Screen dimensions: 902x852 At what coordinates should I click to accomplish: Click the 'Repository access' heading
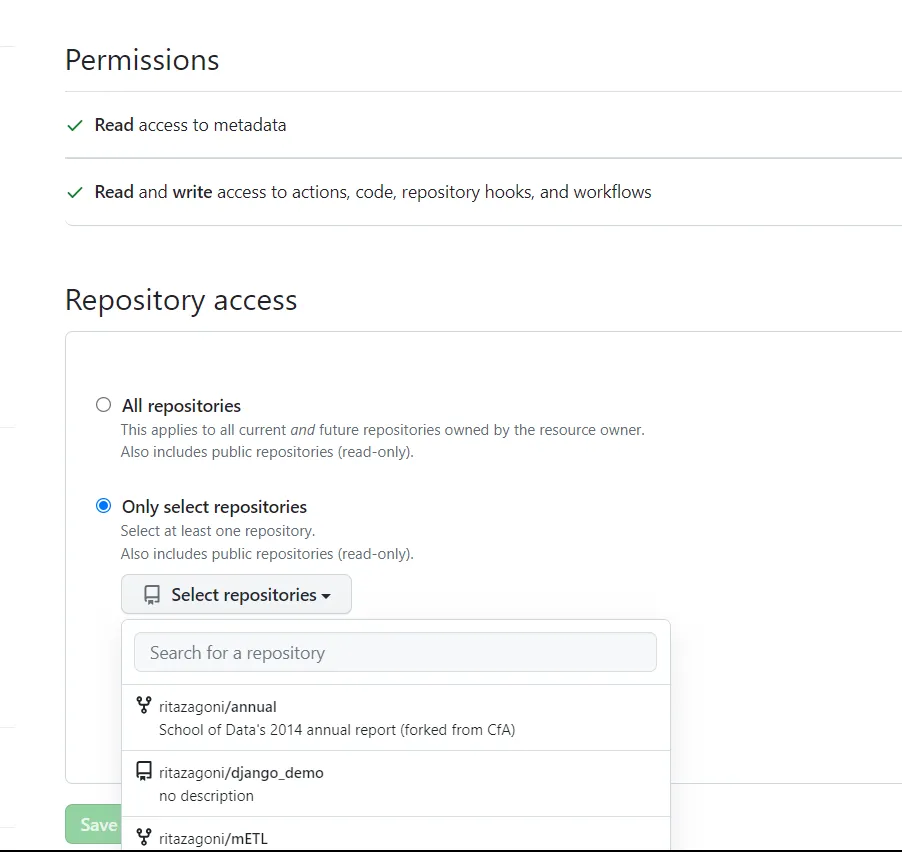point(181,300)
